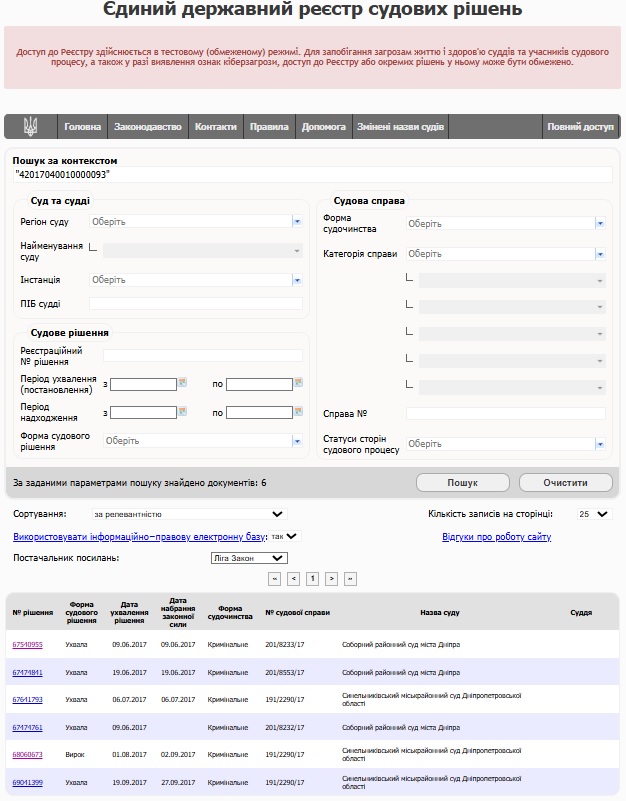
Task: Expand the Регіон суду dropdown
Action: (x=297, y=221)
